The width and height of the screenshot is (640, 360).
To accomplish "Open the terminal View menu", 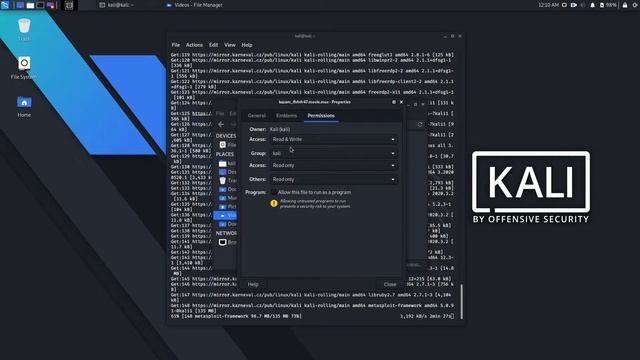I will 230,45.
